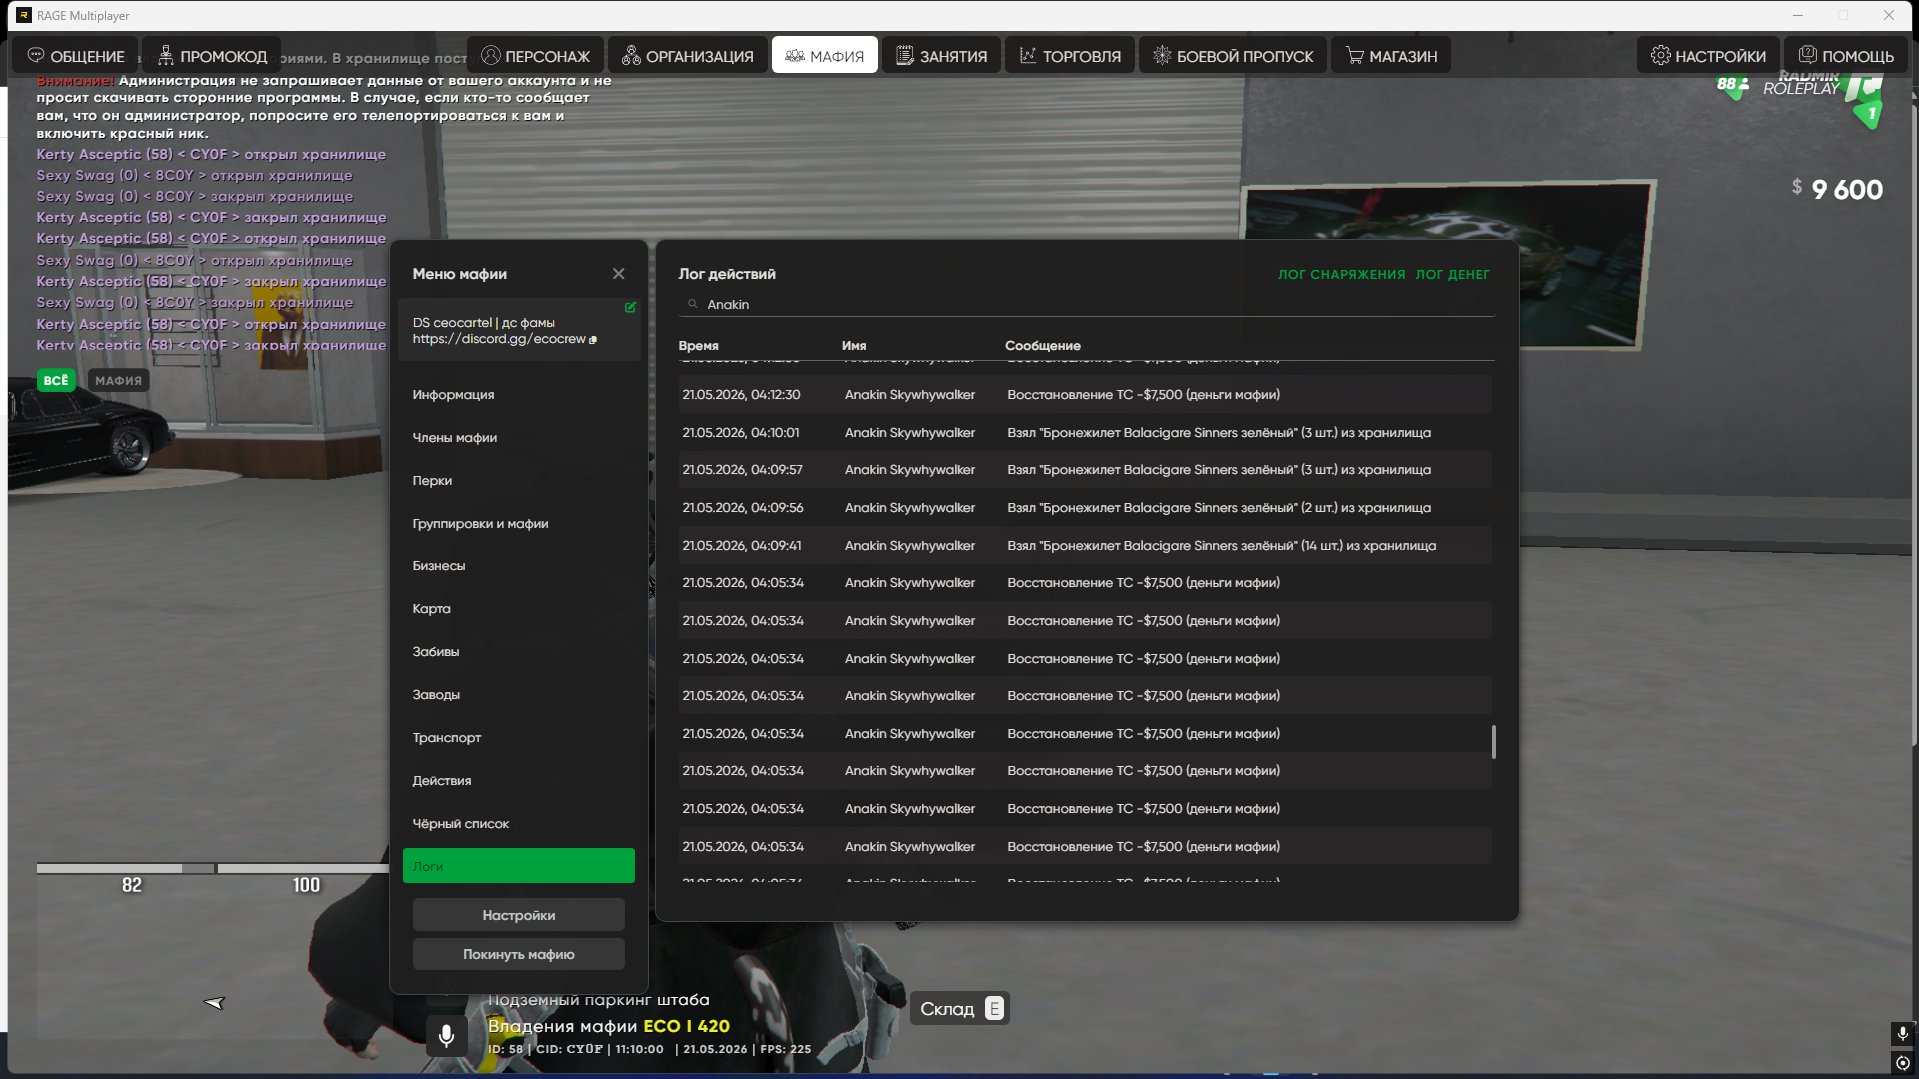Click the small microphone icon above the crosshair icon
The height and width of the screenshot is (1079, 1919).
pyautogui.click(x=1902, y=1034)
